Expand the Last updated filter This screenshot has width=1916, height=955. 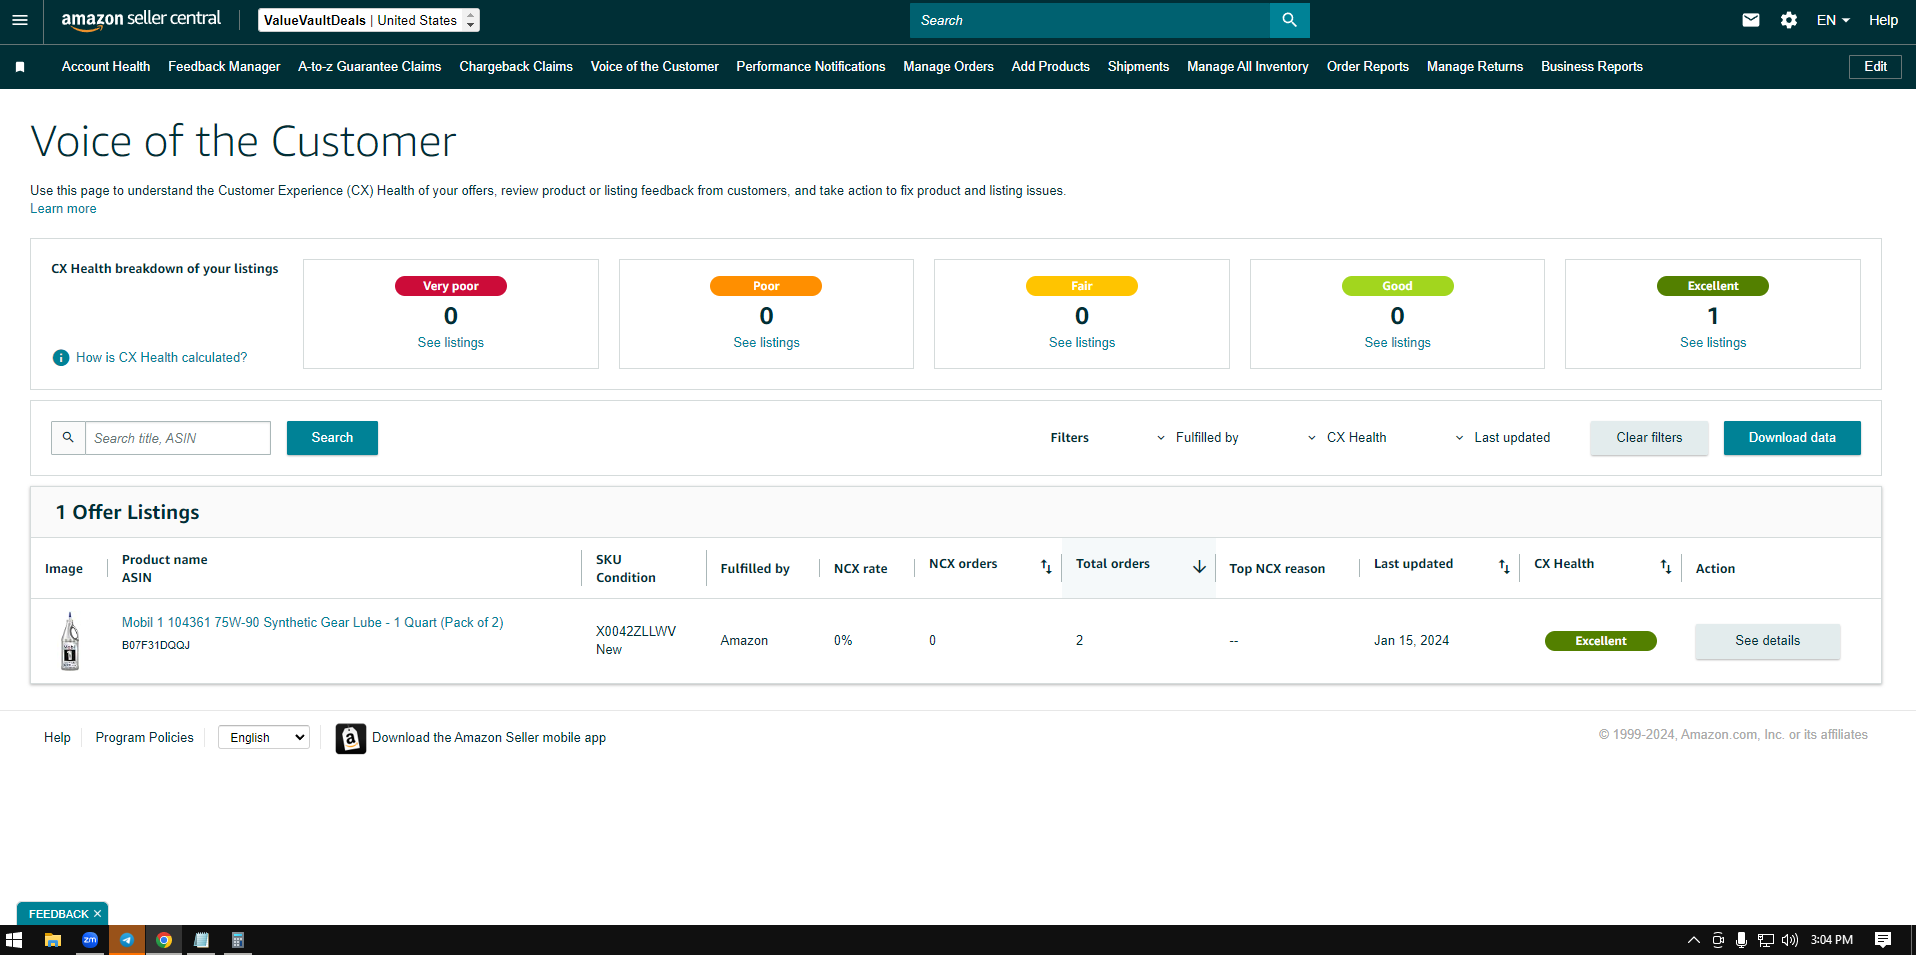tap(1502, 438)
